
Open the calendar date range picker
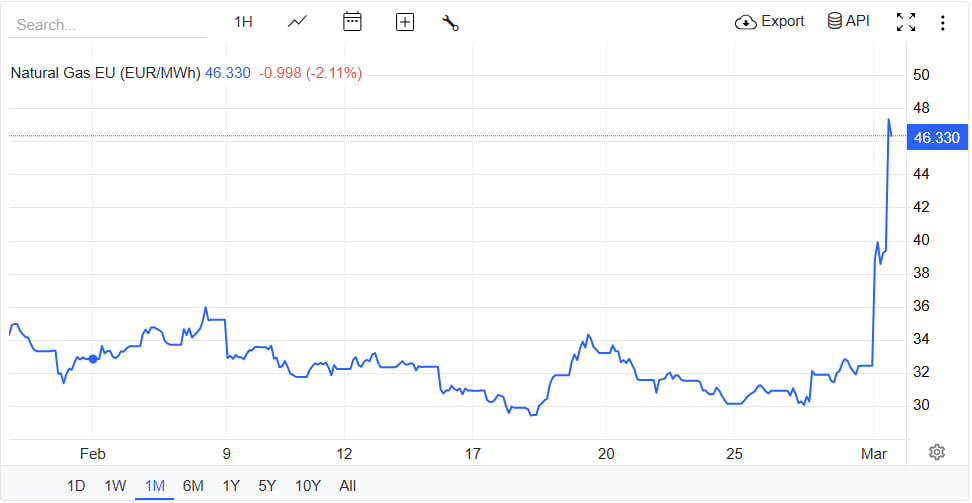coord(352,22)
